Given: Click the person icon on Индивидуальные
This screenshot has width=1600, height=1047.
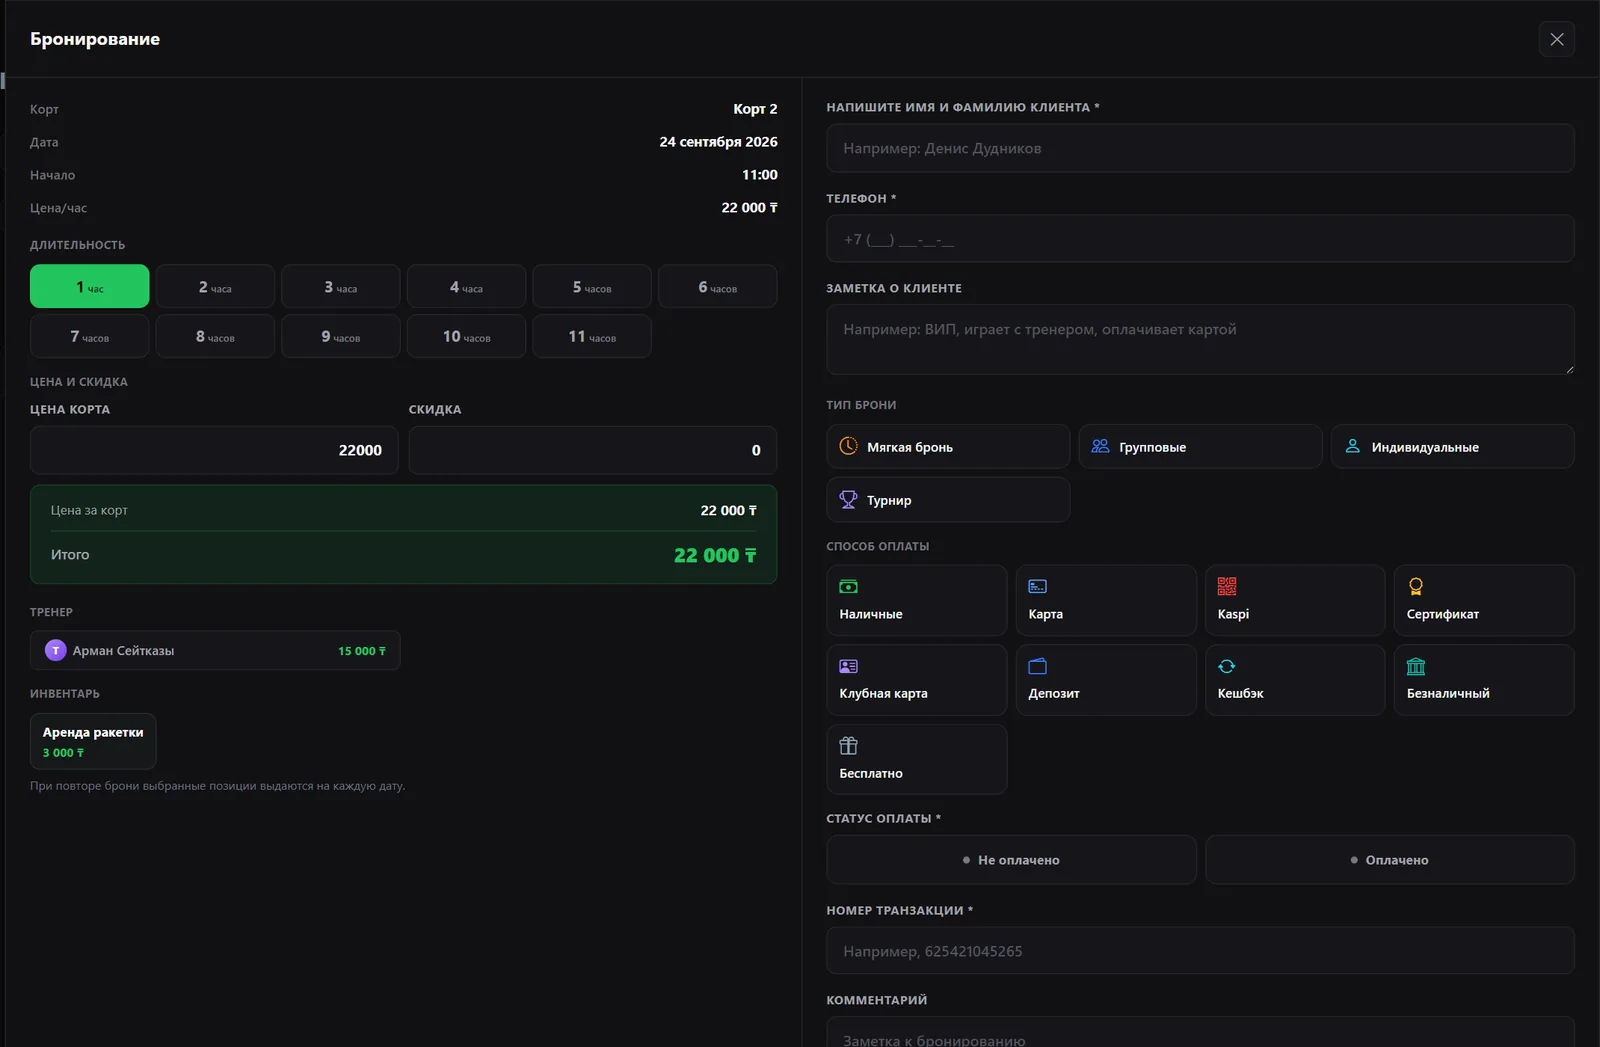Looking at the screenshot, I should pyautogui.click(x=1352, y=446).
